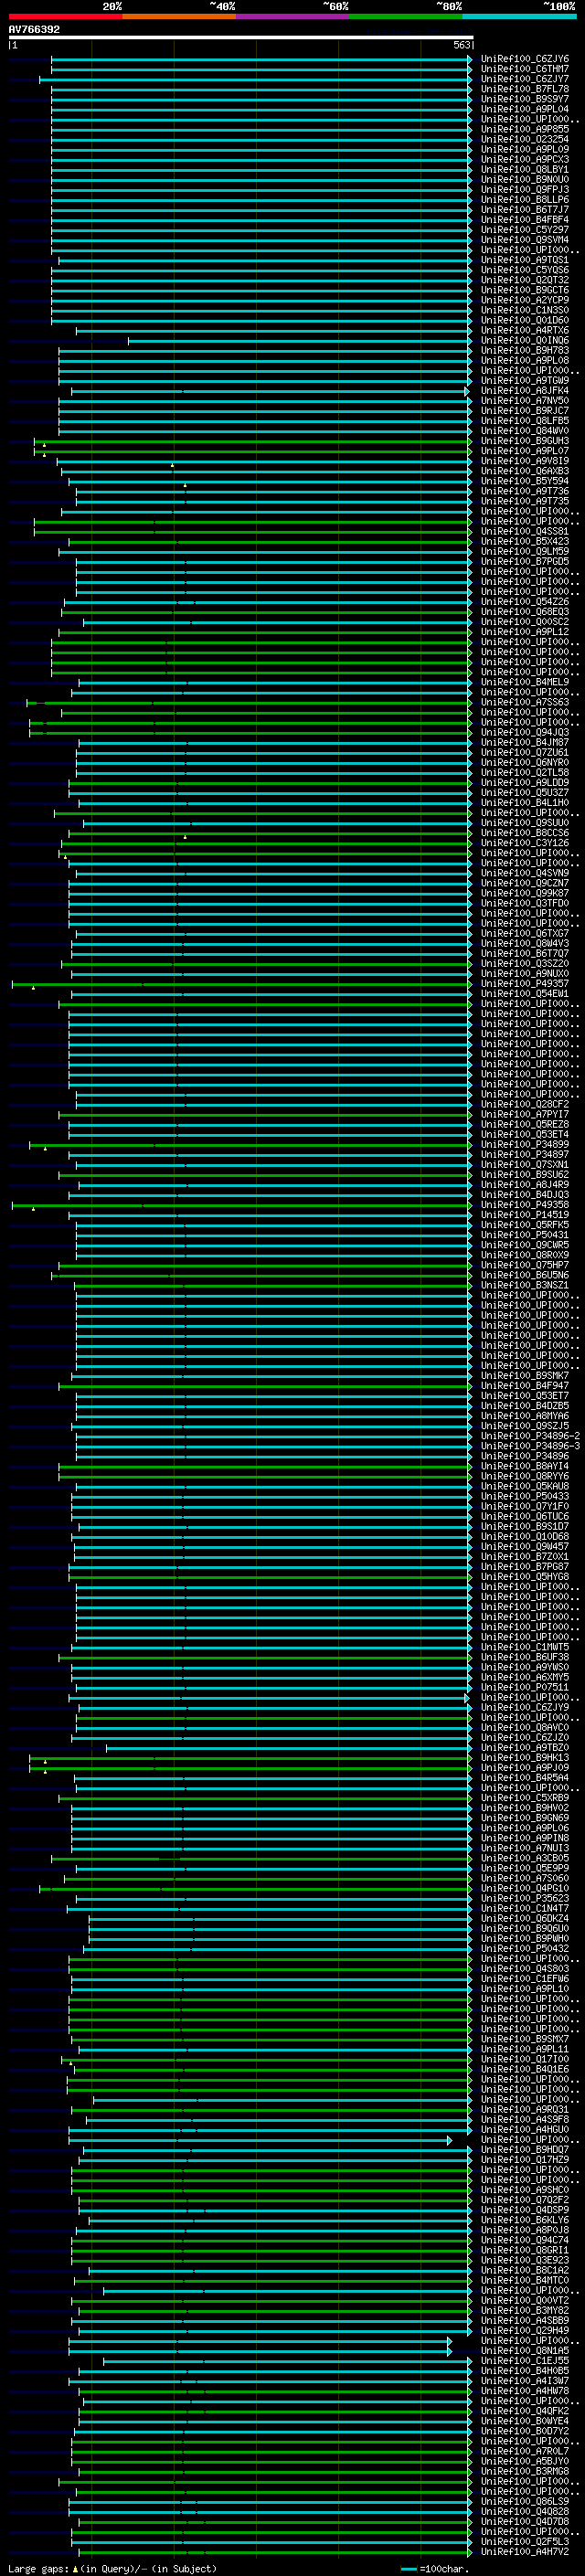The height and width of the screenshot is (2576, 585).
Task: Click the arrowhead ending the UniRef100_C6ZJY6 bar
Action: (470, 59)
